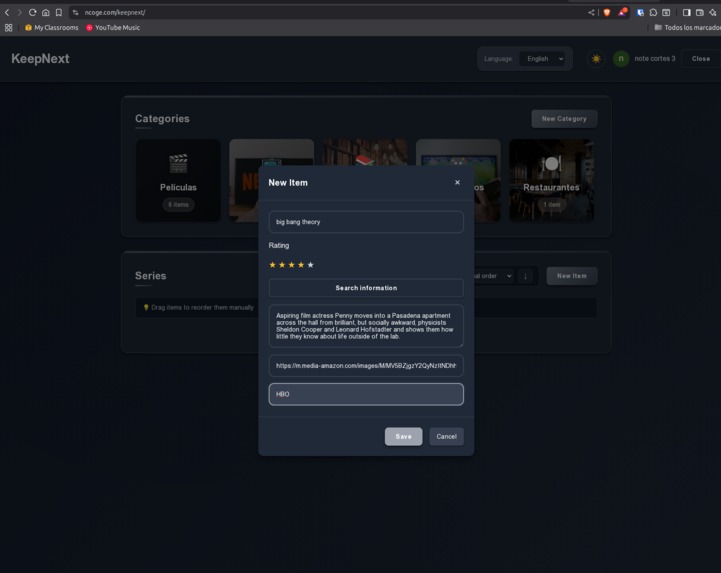Click the share icon in the address bar
721x573 pixels.
tap(591, 12)
